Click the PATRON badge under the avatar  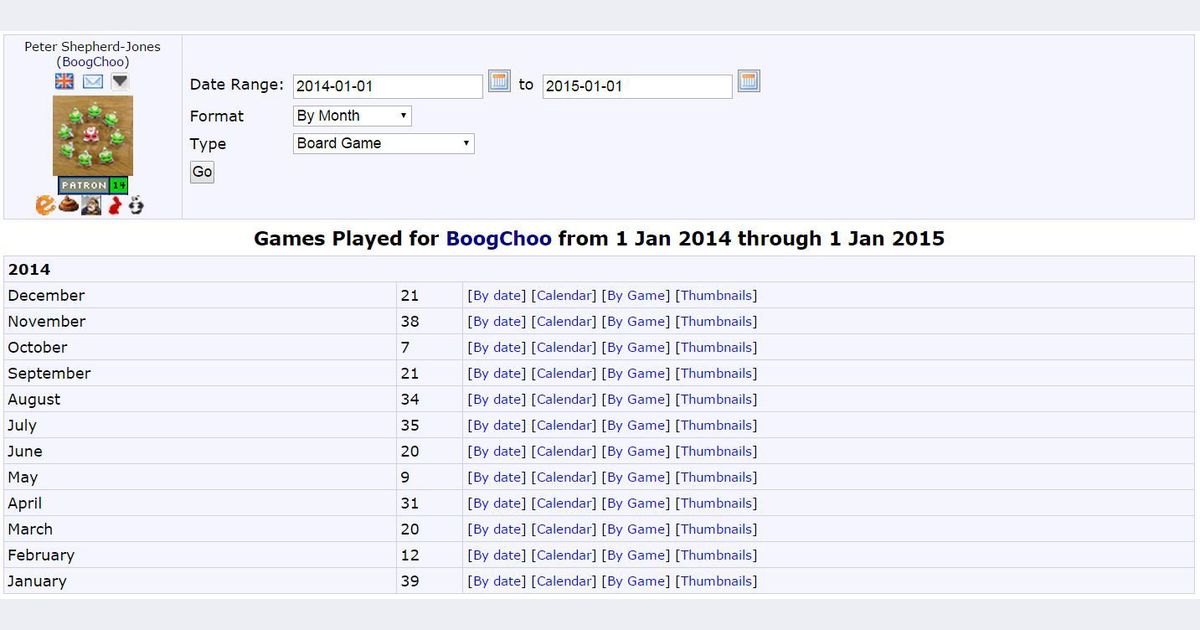click(84, 184)
